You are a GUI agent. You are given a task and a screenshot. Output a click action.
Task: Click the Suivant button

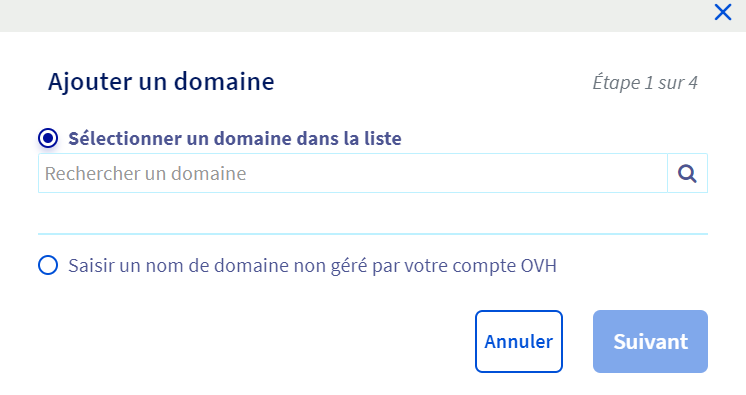click(x=650, y=341)
